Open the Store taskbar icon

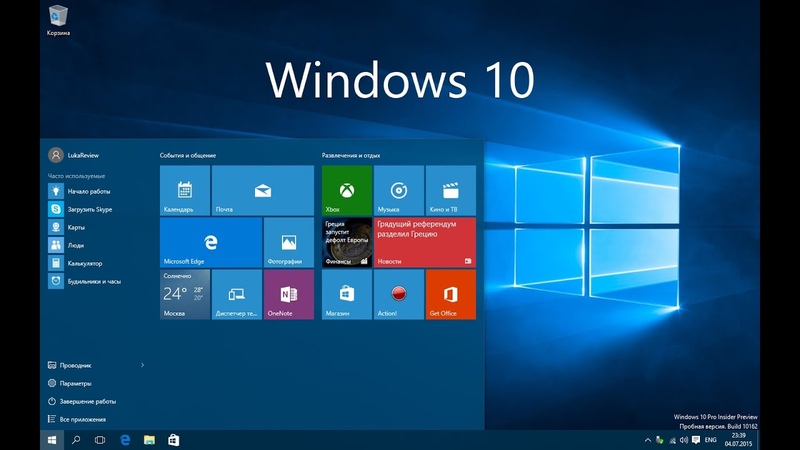click(173, 440)
